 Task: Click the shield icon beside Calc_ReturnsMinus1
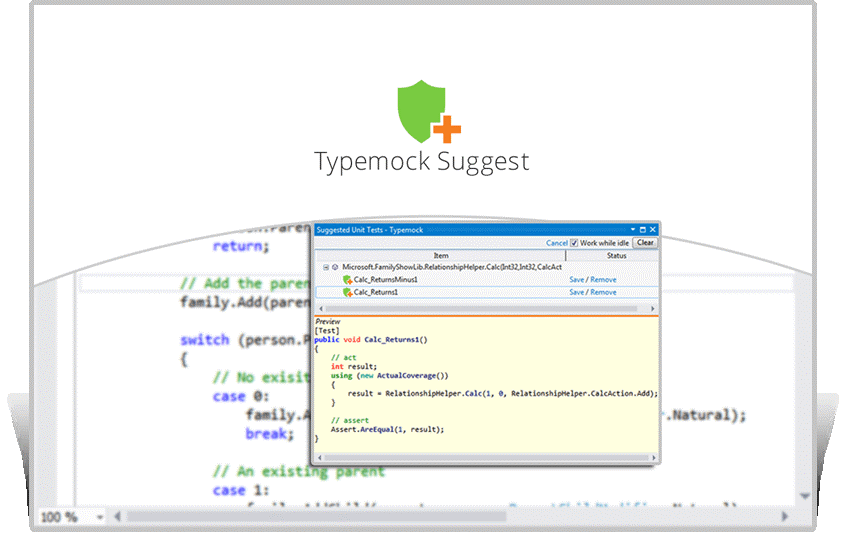348,280
